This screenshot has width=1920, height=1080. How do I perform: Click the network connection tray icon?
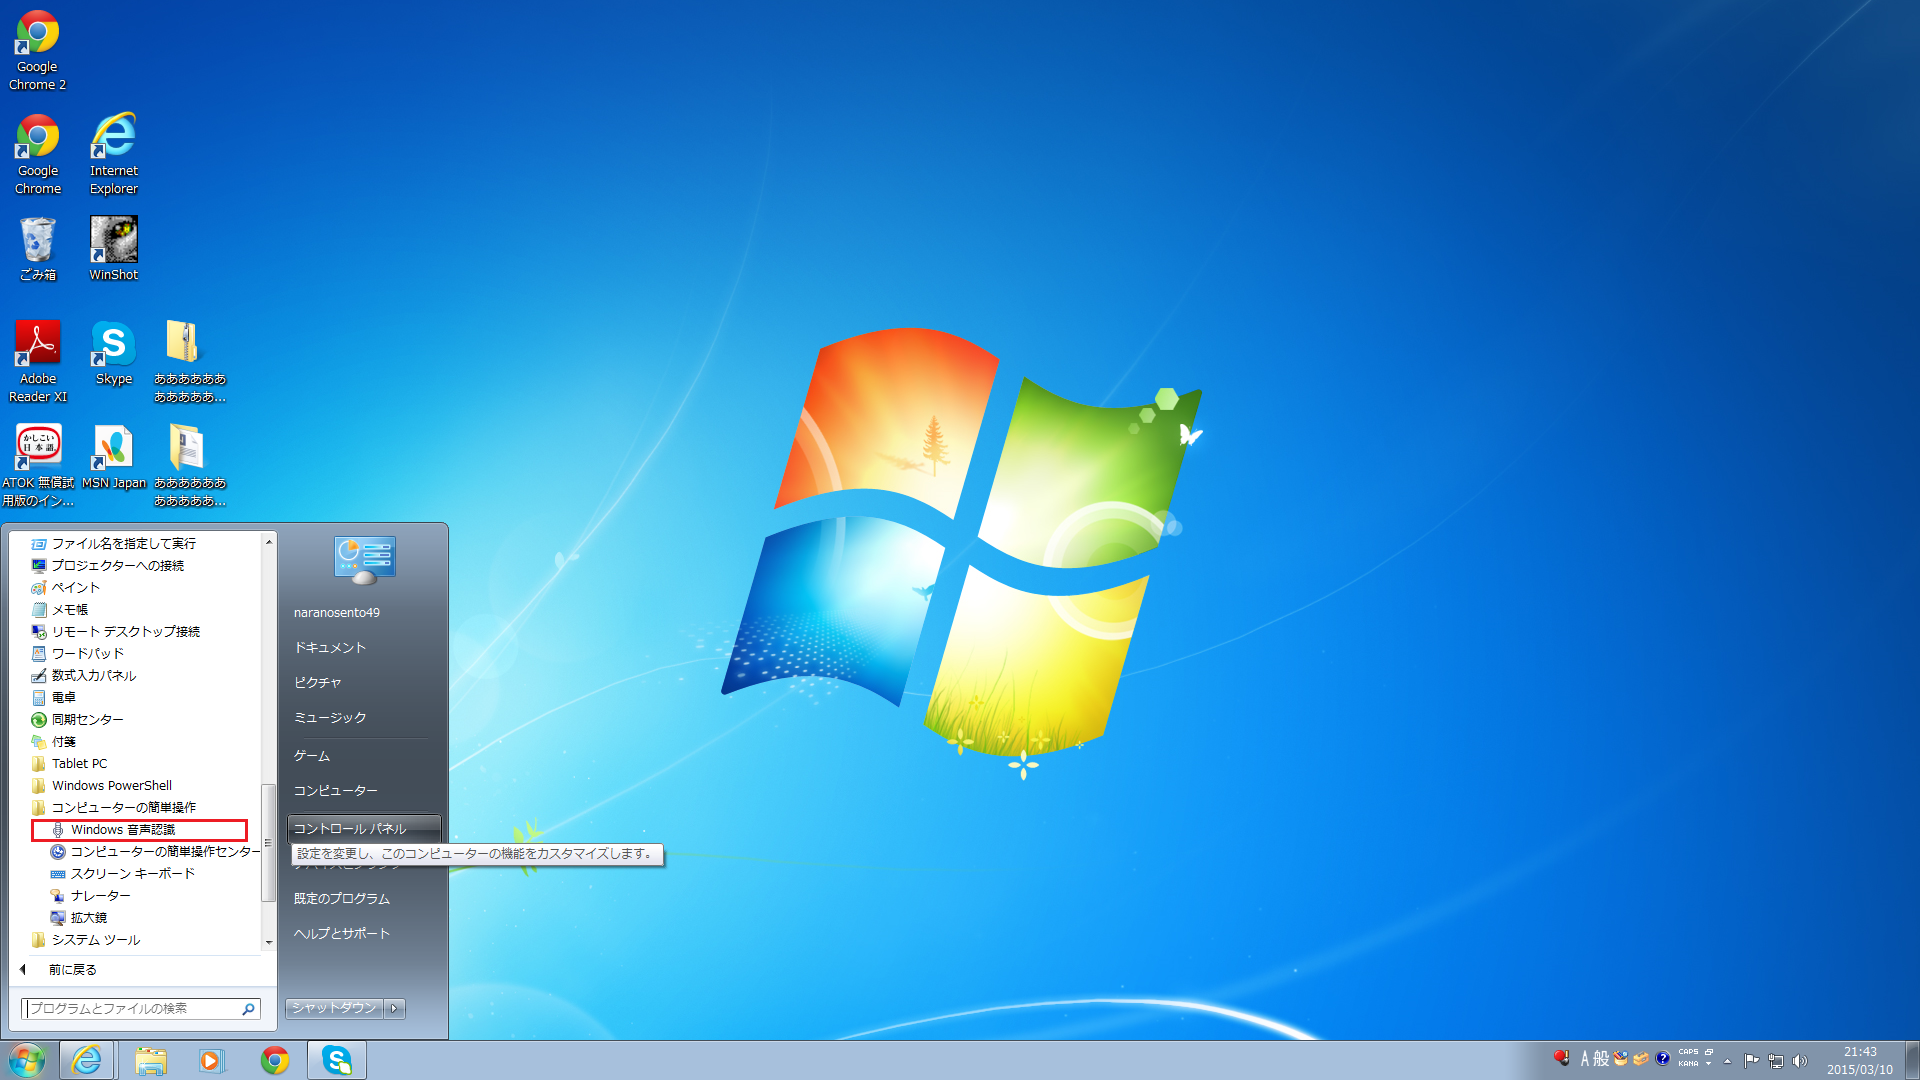point(1776,1061)
